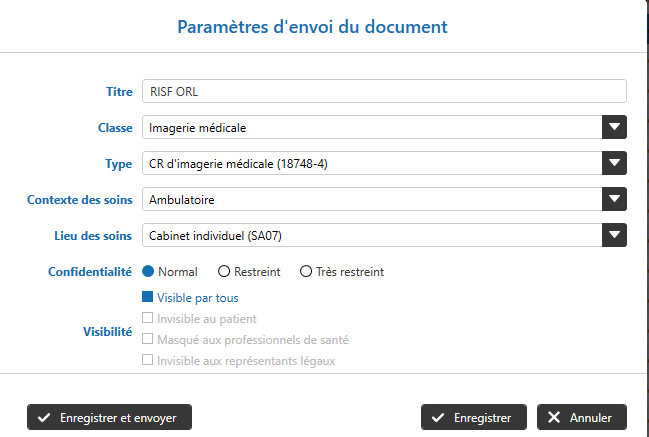
Task: Click the Paramètres d'envoi du document heading
Action: (x=312, y=26)
